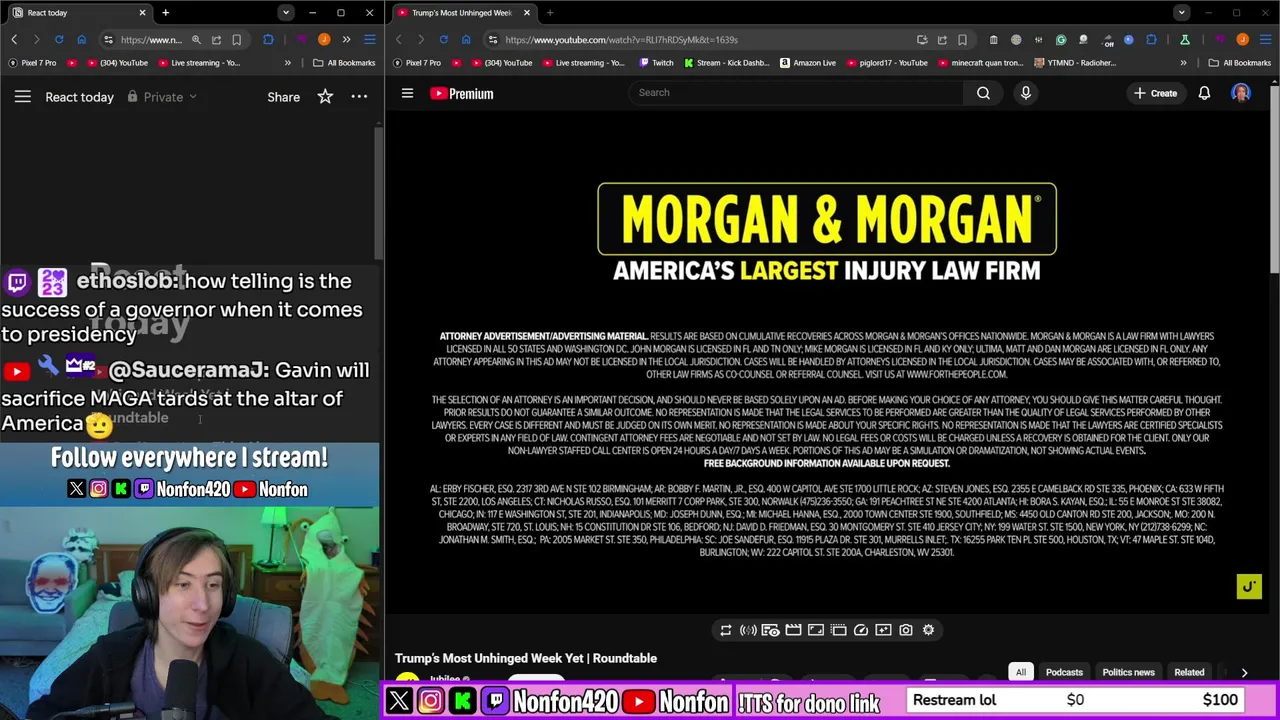This screenshot has width=1280, height=720.
Task: Expand the Private page access dropdown
Action: coord(162,97)
